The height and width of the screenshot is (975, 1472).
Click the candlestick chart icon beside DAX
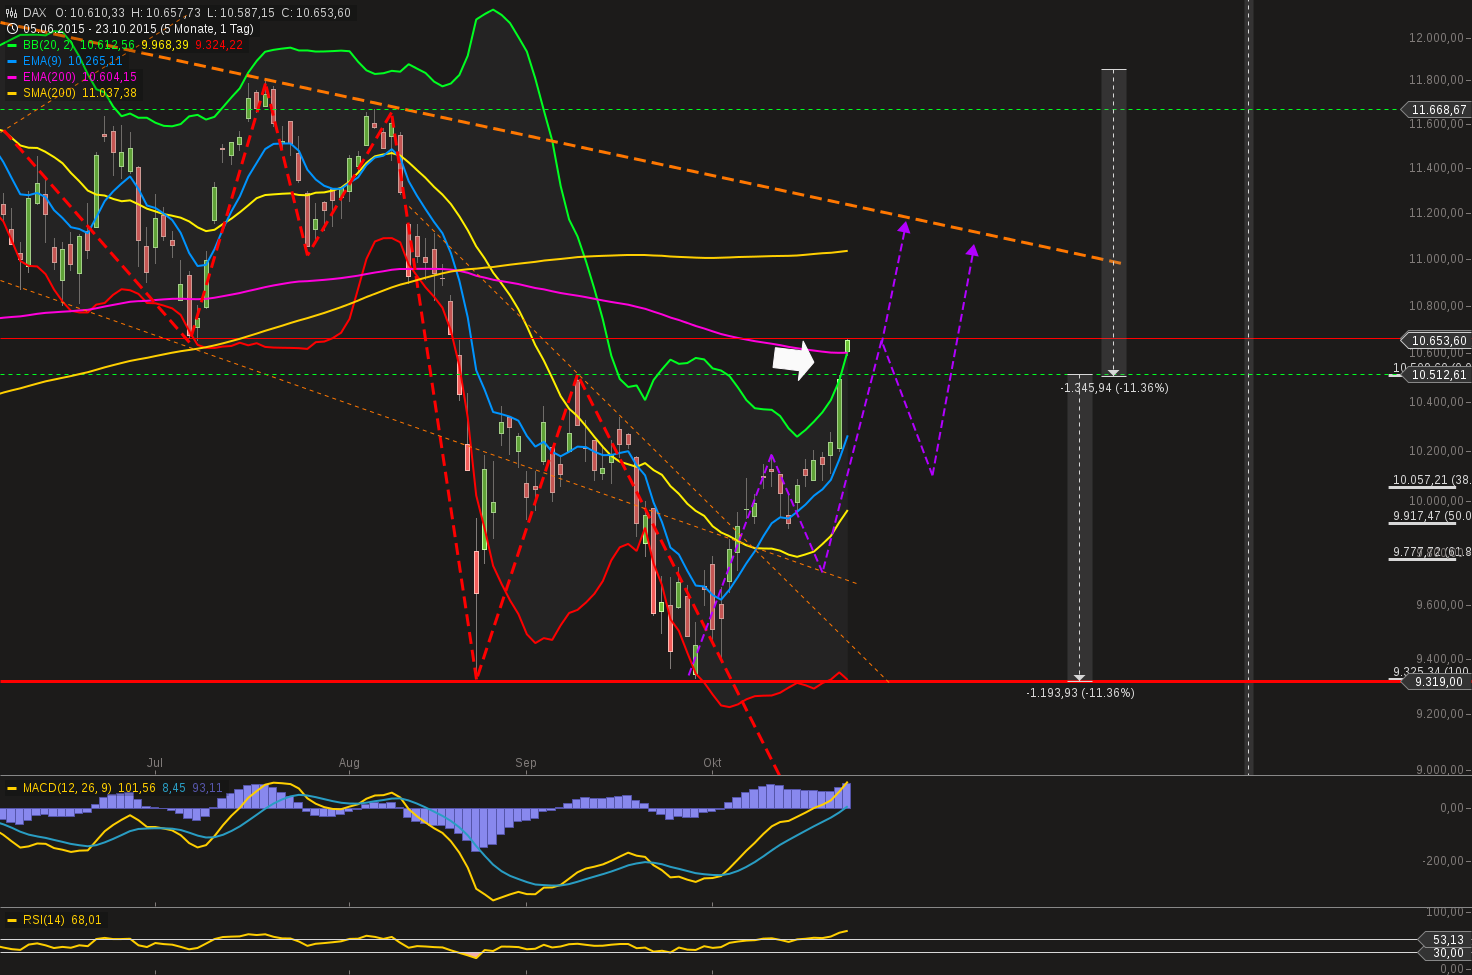click(11, 13)
